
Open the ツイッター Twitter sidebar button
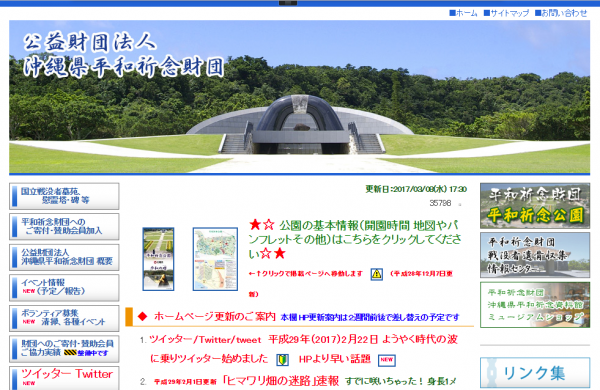[64, 378]
